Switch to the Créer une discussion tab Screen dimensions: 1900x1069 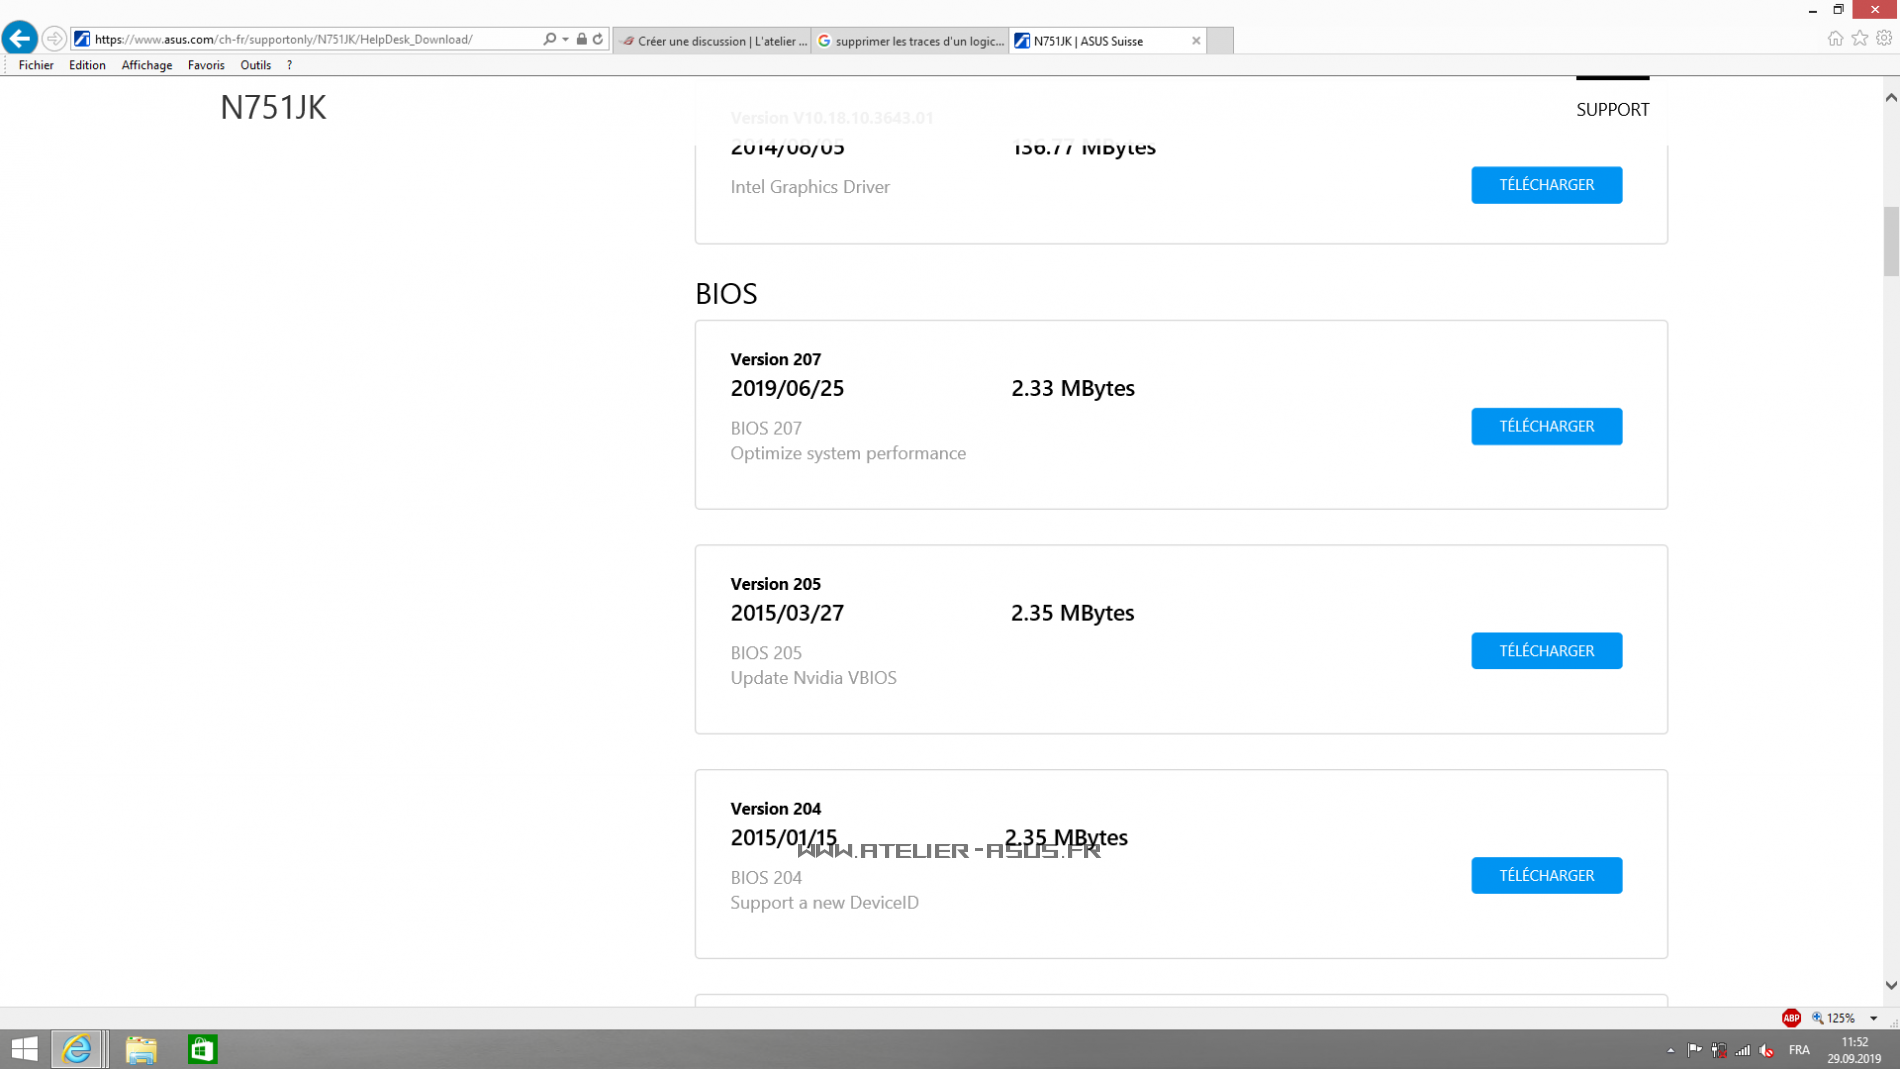coord(713,41)
